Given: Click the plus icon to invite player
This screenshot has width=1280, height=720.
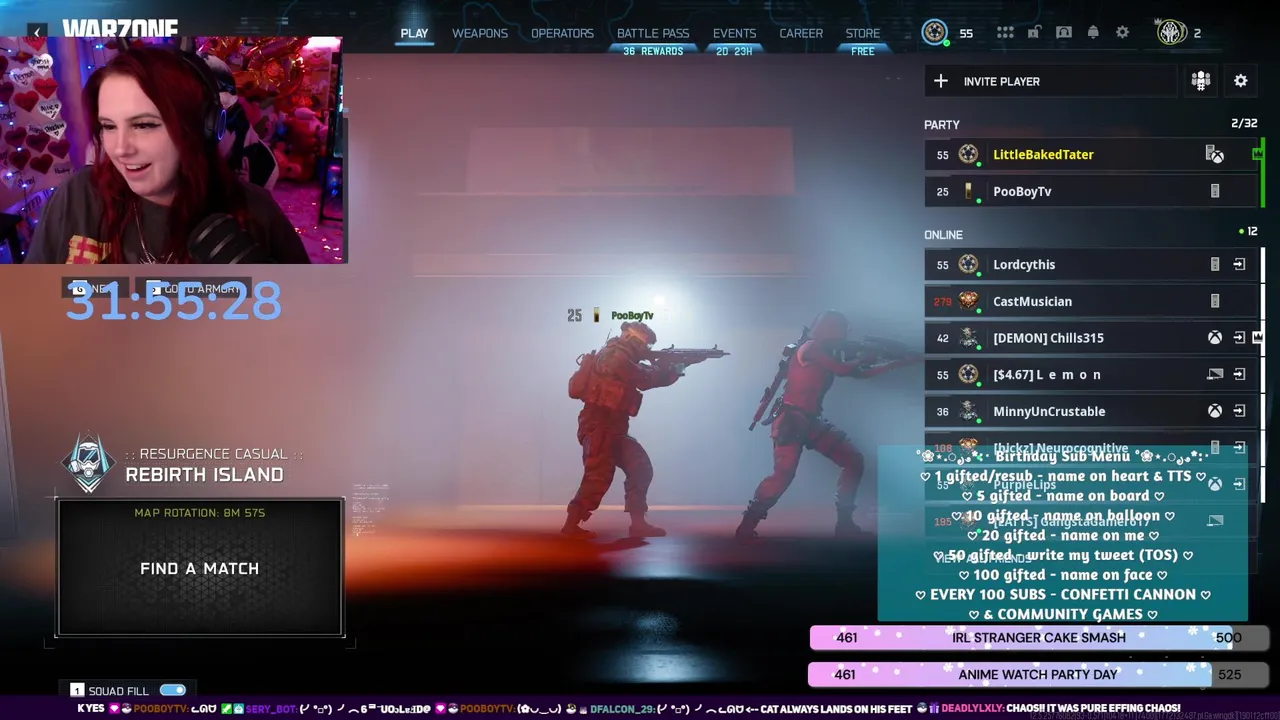Looking at the screenshot, I should click(941, 81).
